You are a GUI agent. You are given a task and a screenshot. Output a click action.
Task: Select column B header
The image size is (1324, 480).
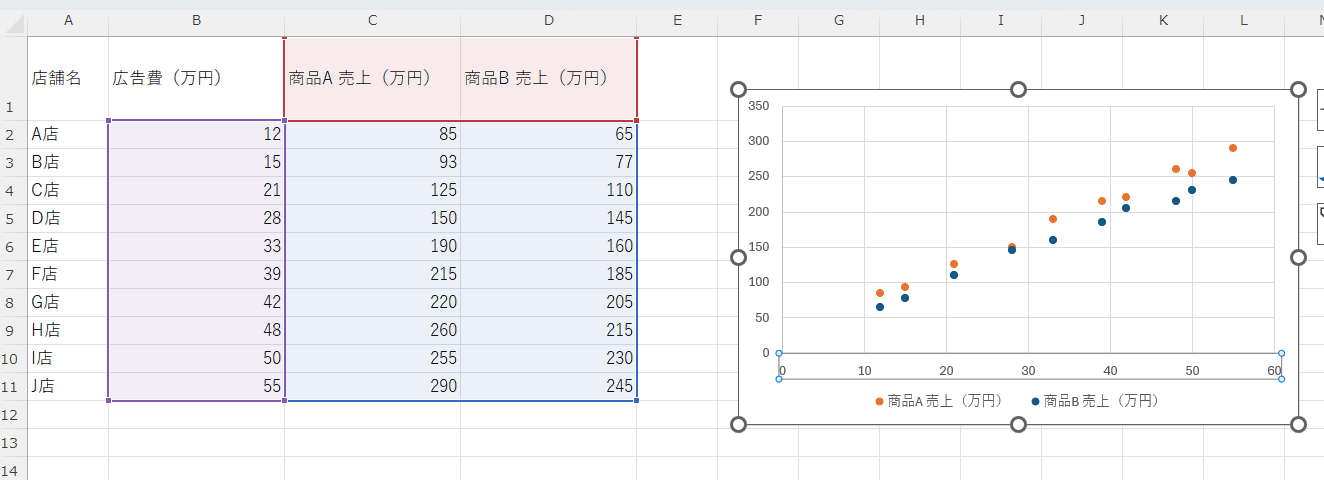[196, 21]
